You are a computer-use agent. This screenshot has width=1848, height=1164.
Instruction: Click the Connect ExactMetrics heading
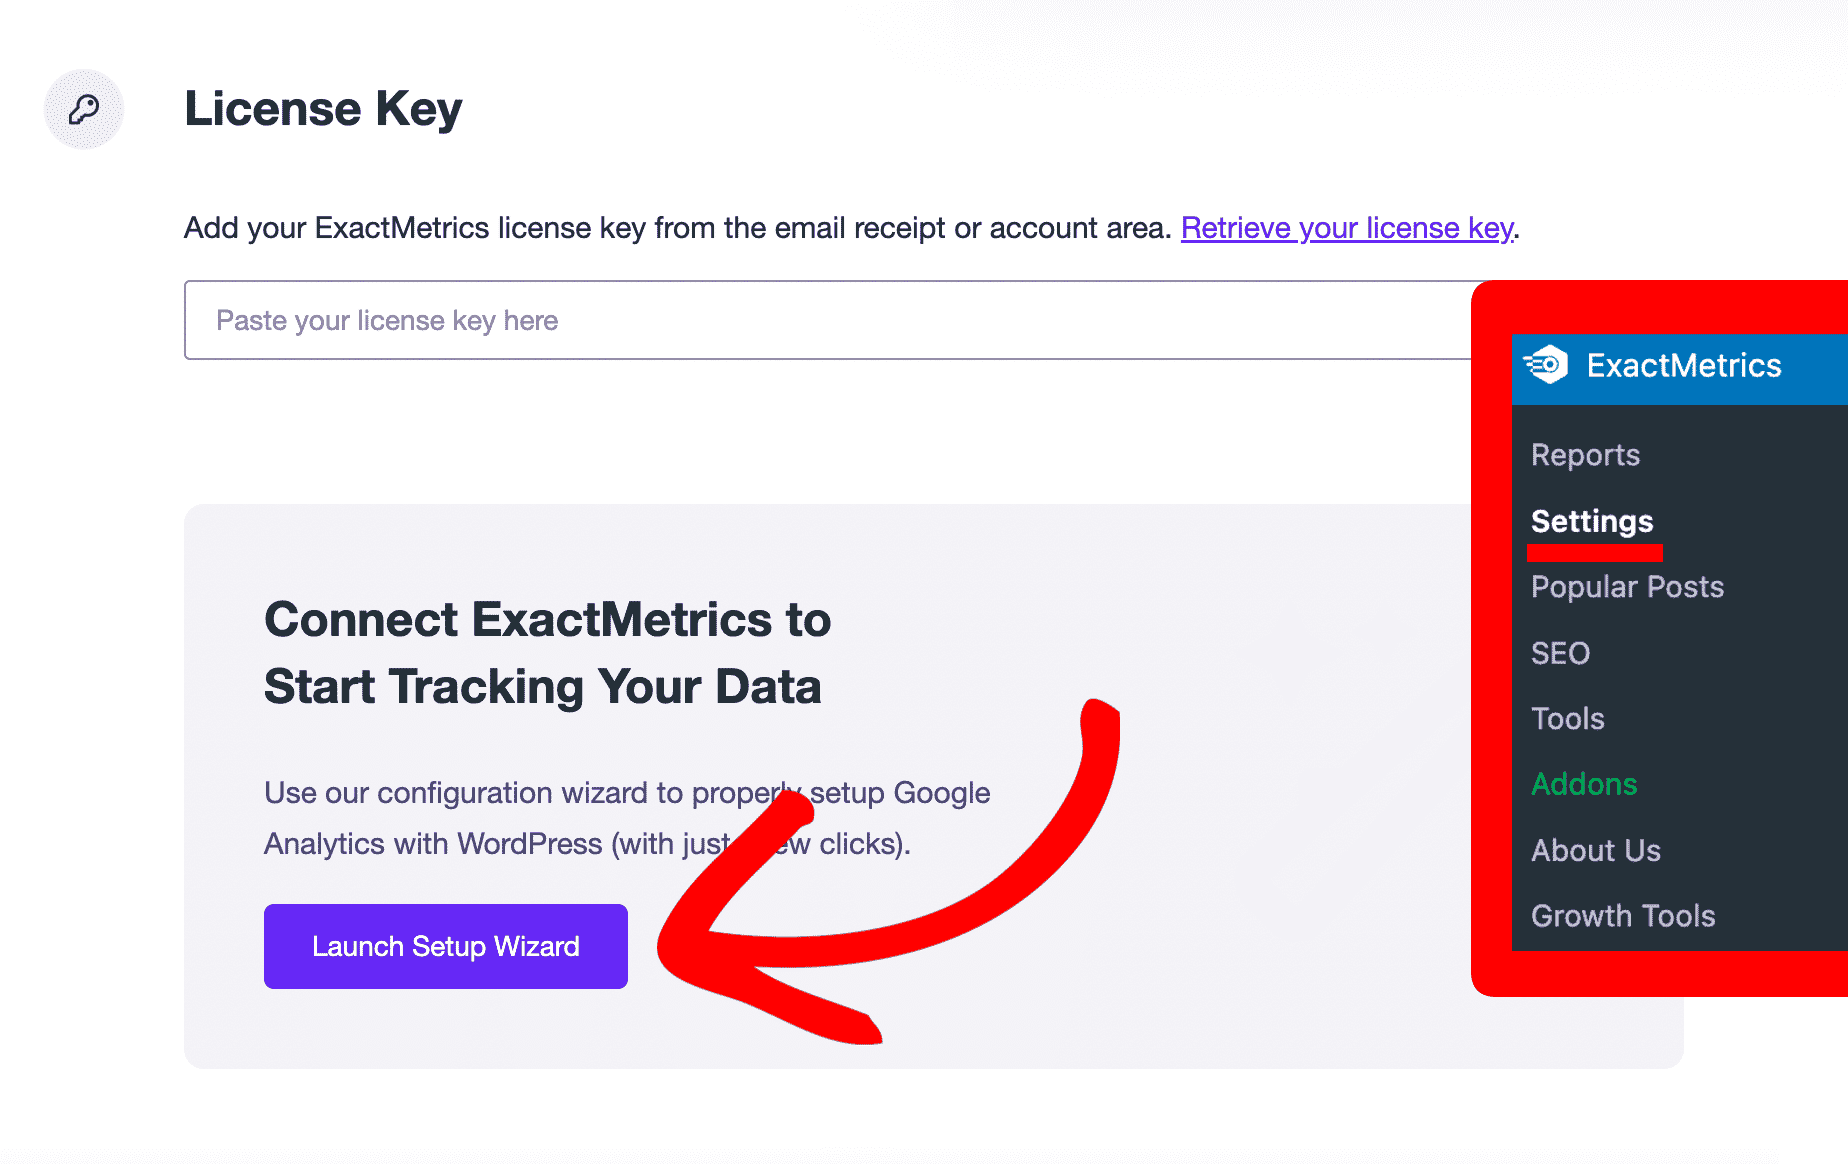[547, 653]
